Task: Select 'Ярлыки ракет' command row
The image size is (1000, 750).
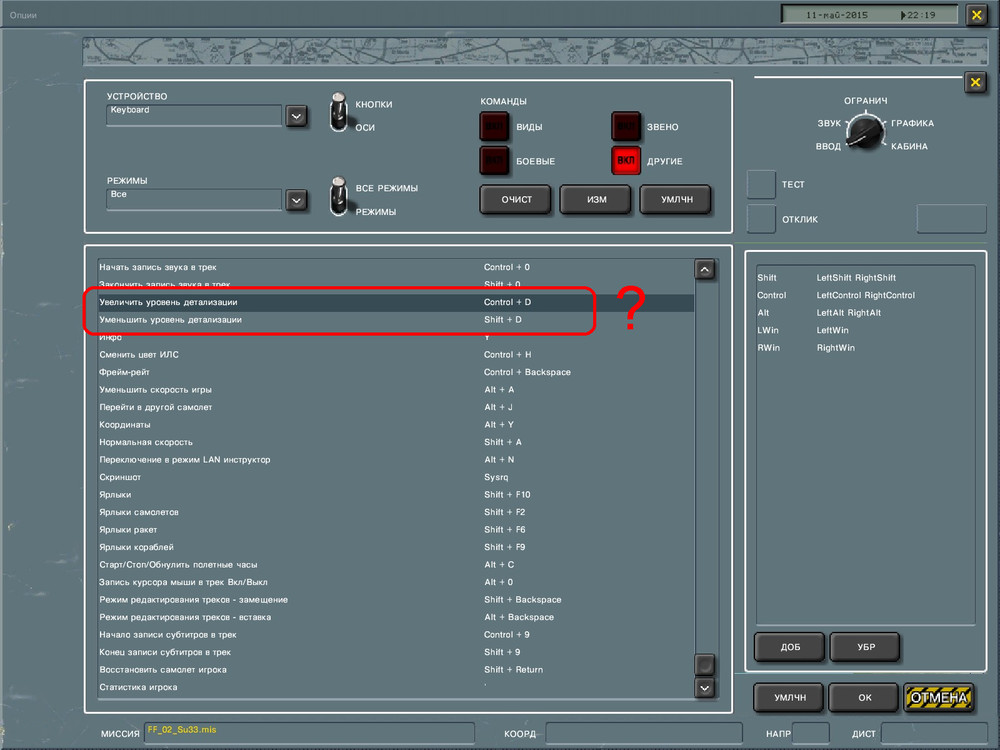Action: (x=395, y=530)
